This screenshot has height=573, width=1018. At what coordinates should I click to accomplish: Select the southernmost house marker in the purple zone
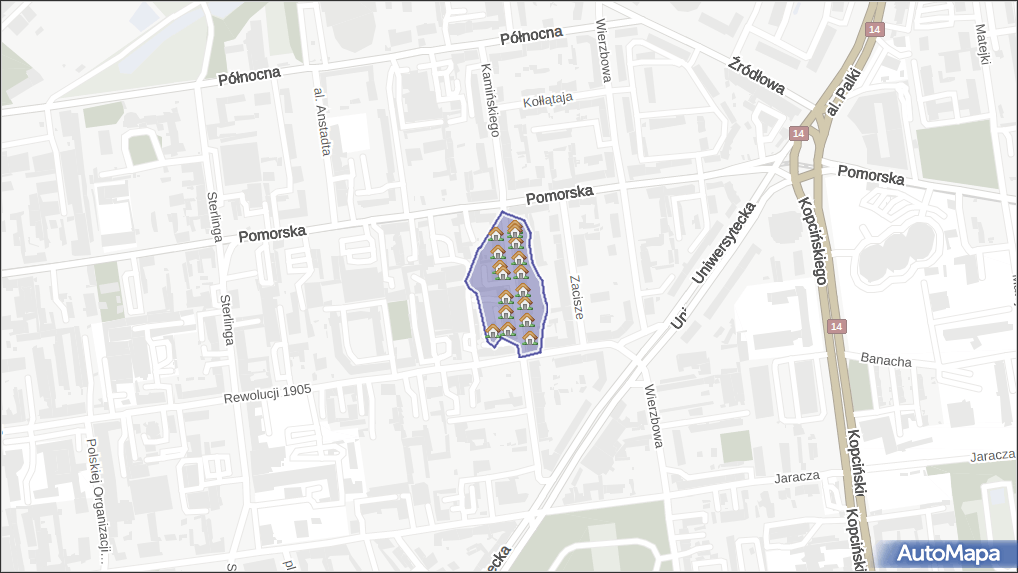point(530,339)
